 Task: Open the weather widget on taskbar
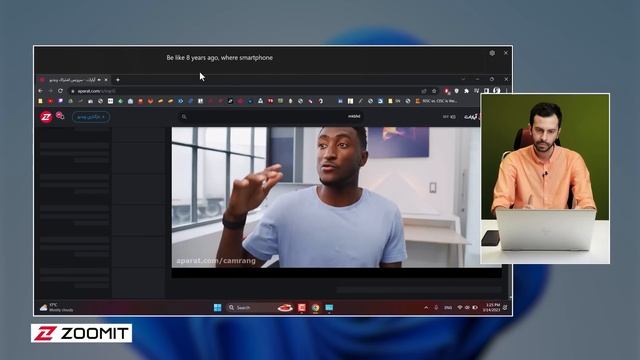click(56, 307)
